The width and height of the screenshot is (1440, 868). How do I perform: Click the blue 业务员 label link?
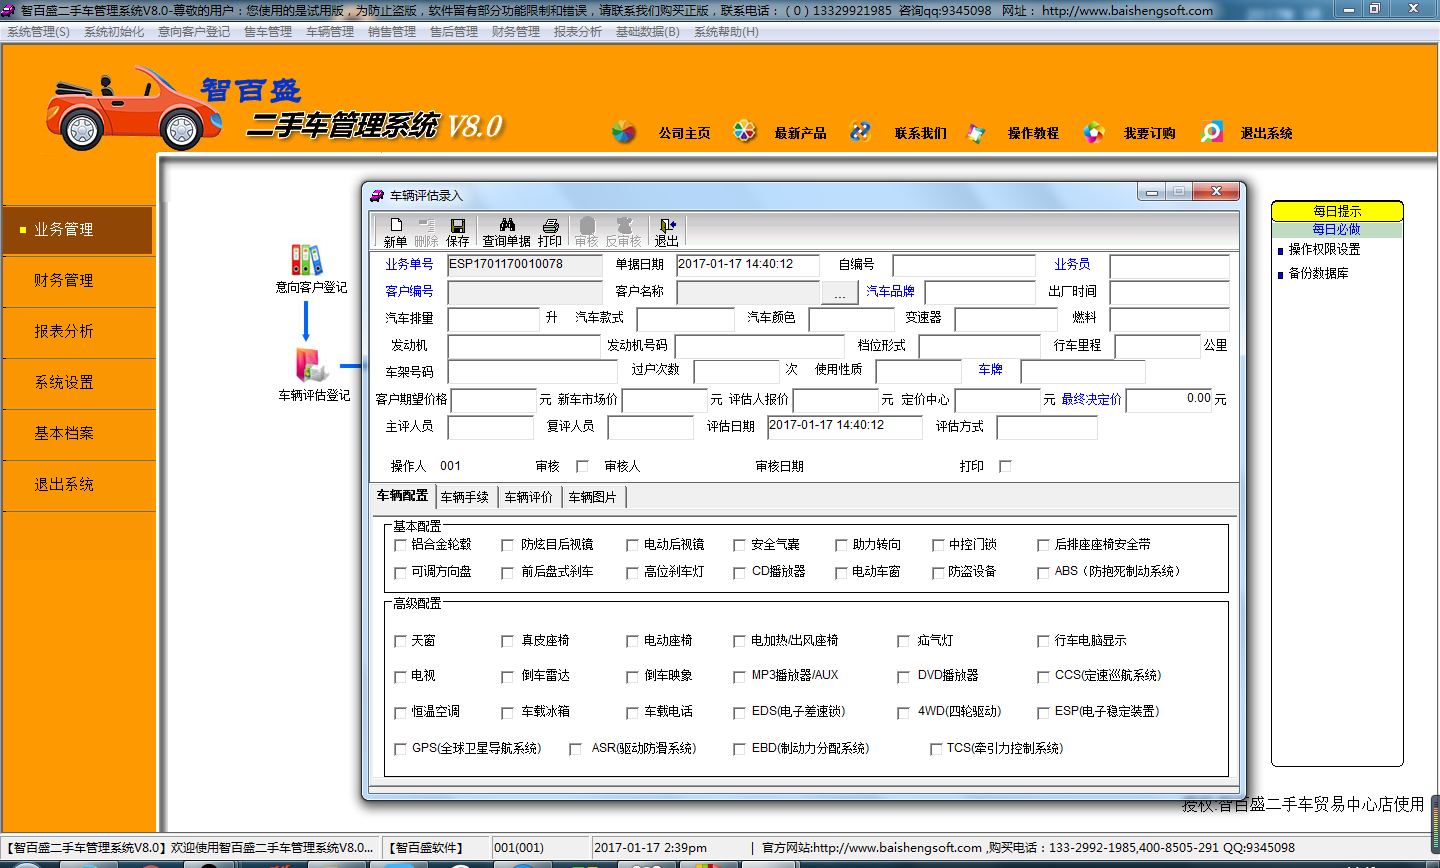point(1072,264)
